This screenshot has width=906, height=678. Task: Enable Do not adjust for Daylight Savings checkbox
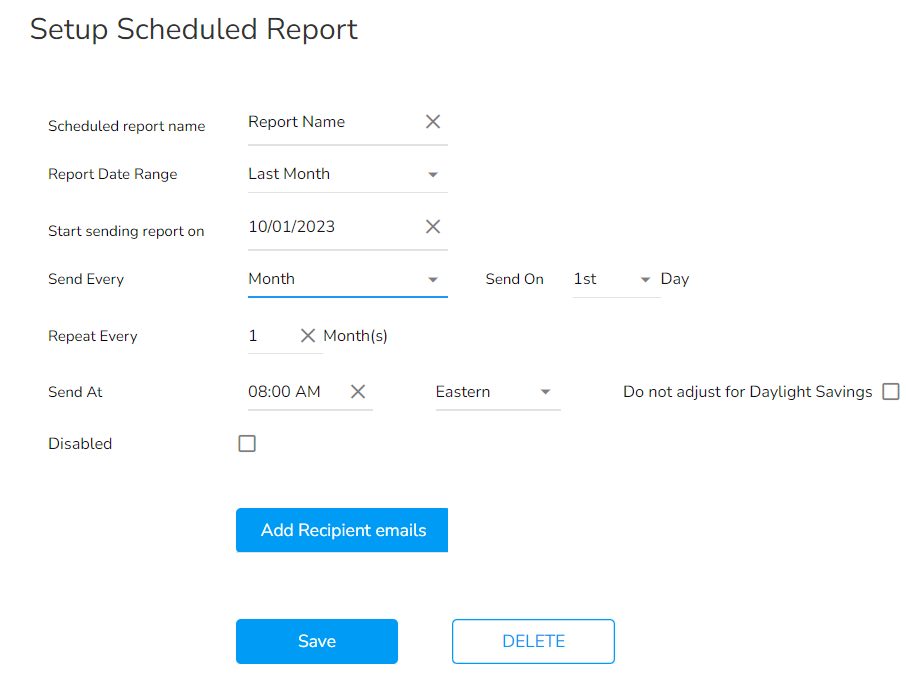(x=890, y=392)
